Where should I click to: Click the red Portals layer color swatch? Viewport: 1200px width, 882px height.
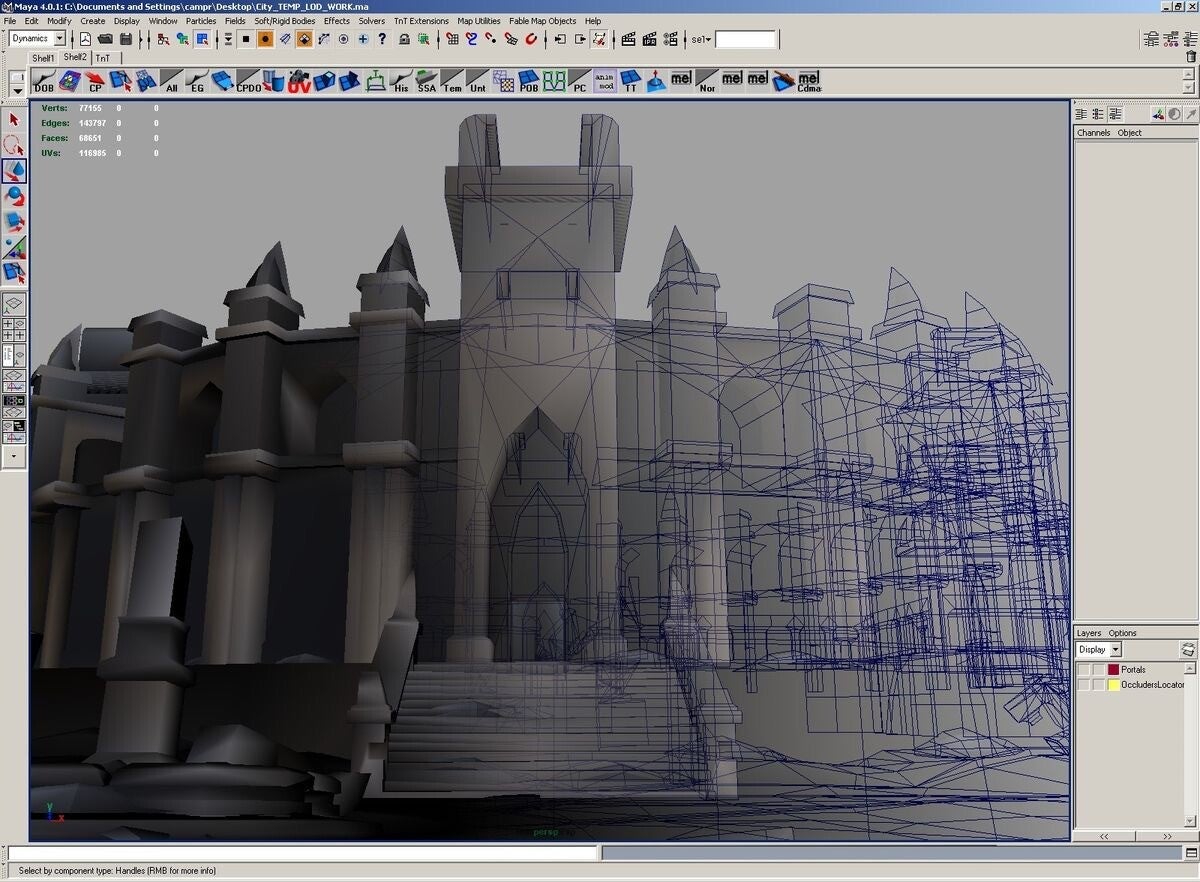[x=1113, y=670]
